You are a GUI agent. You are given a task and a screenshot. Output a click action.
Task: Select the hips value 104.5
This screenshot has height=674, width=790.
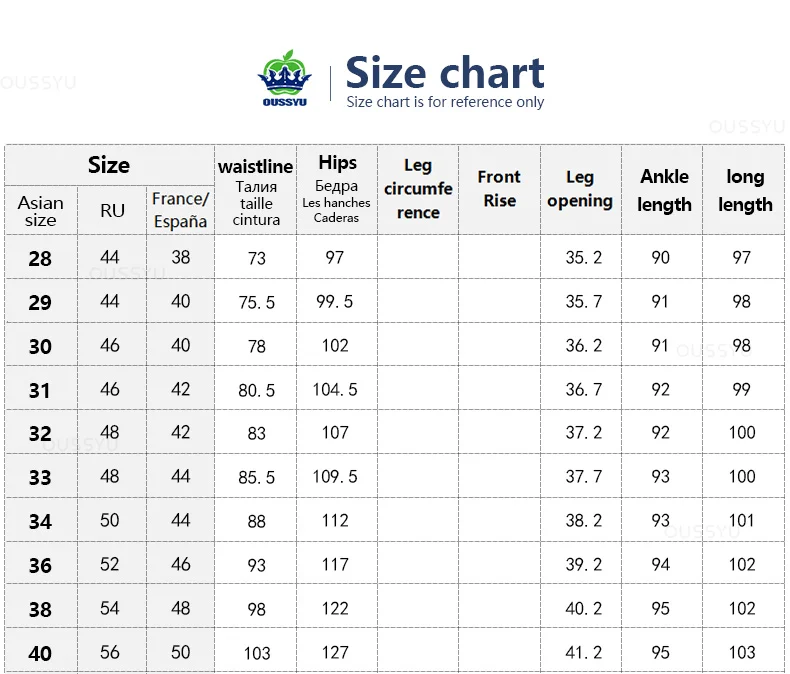335,389
